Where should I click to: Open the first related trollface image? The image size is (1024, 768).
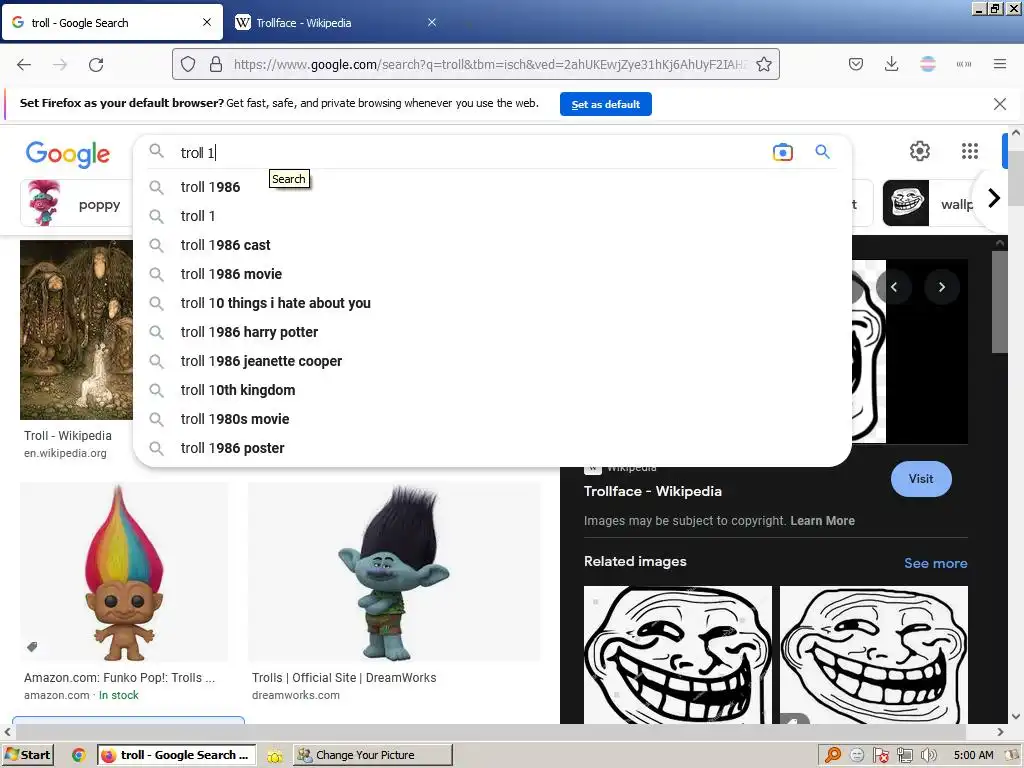point(677,654)
